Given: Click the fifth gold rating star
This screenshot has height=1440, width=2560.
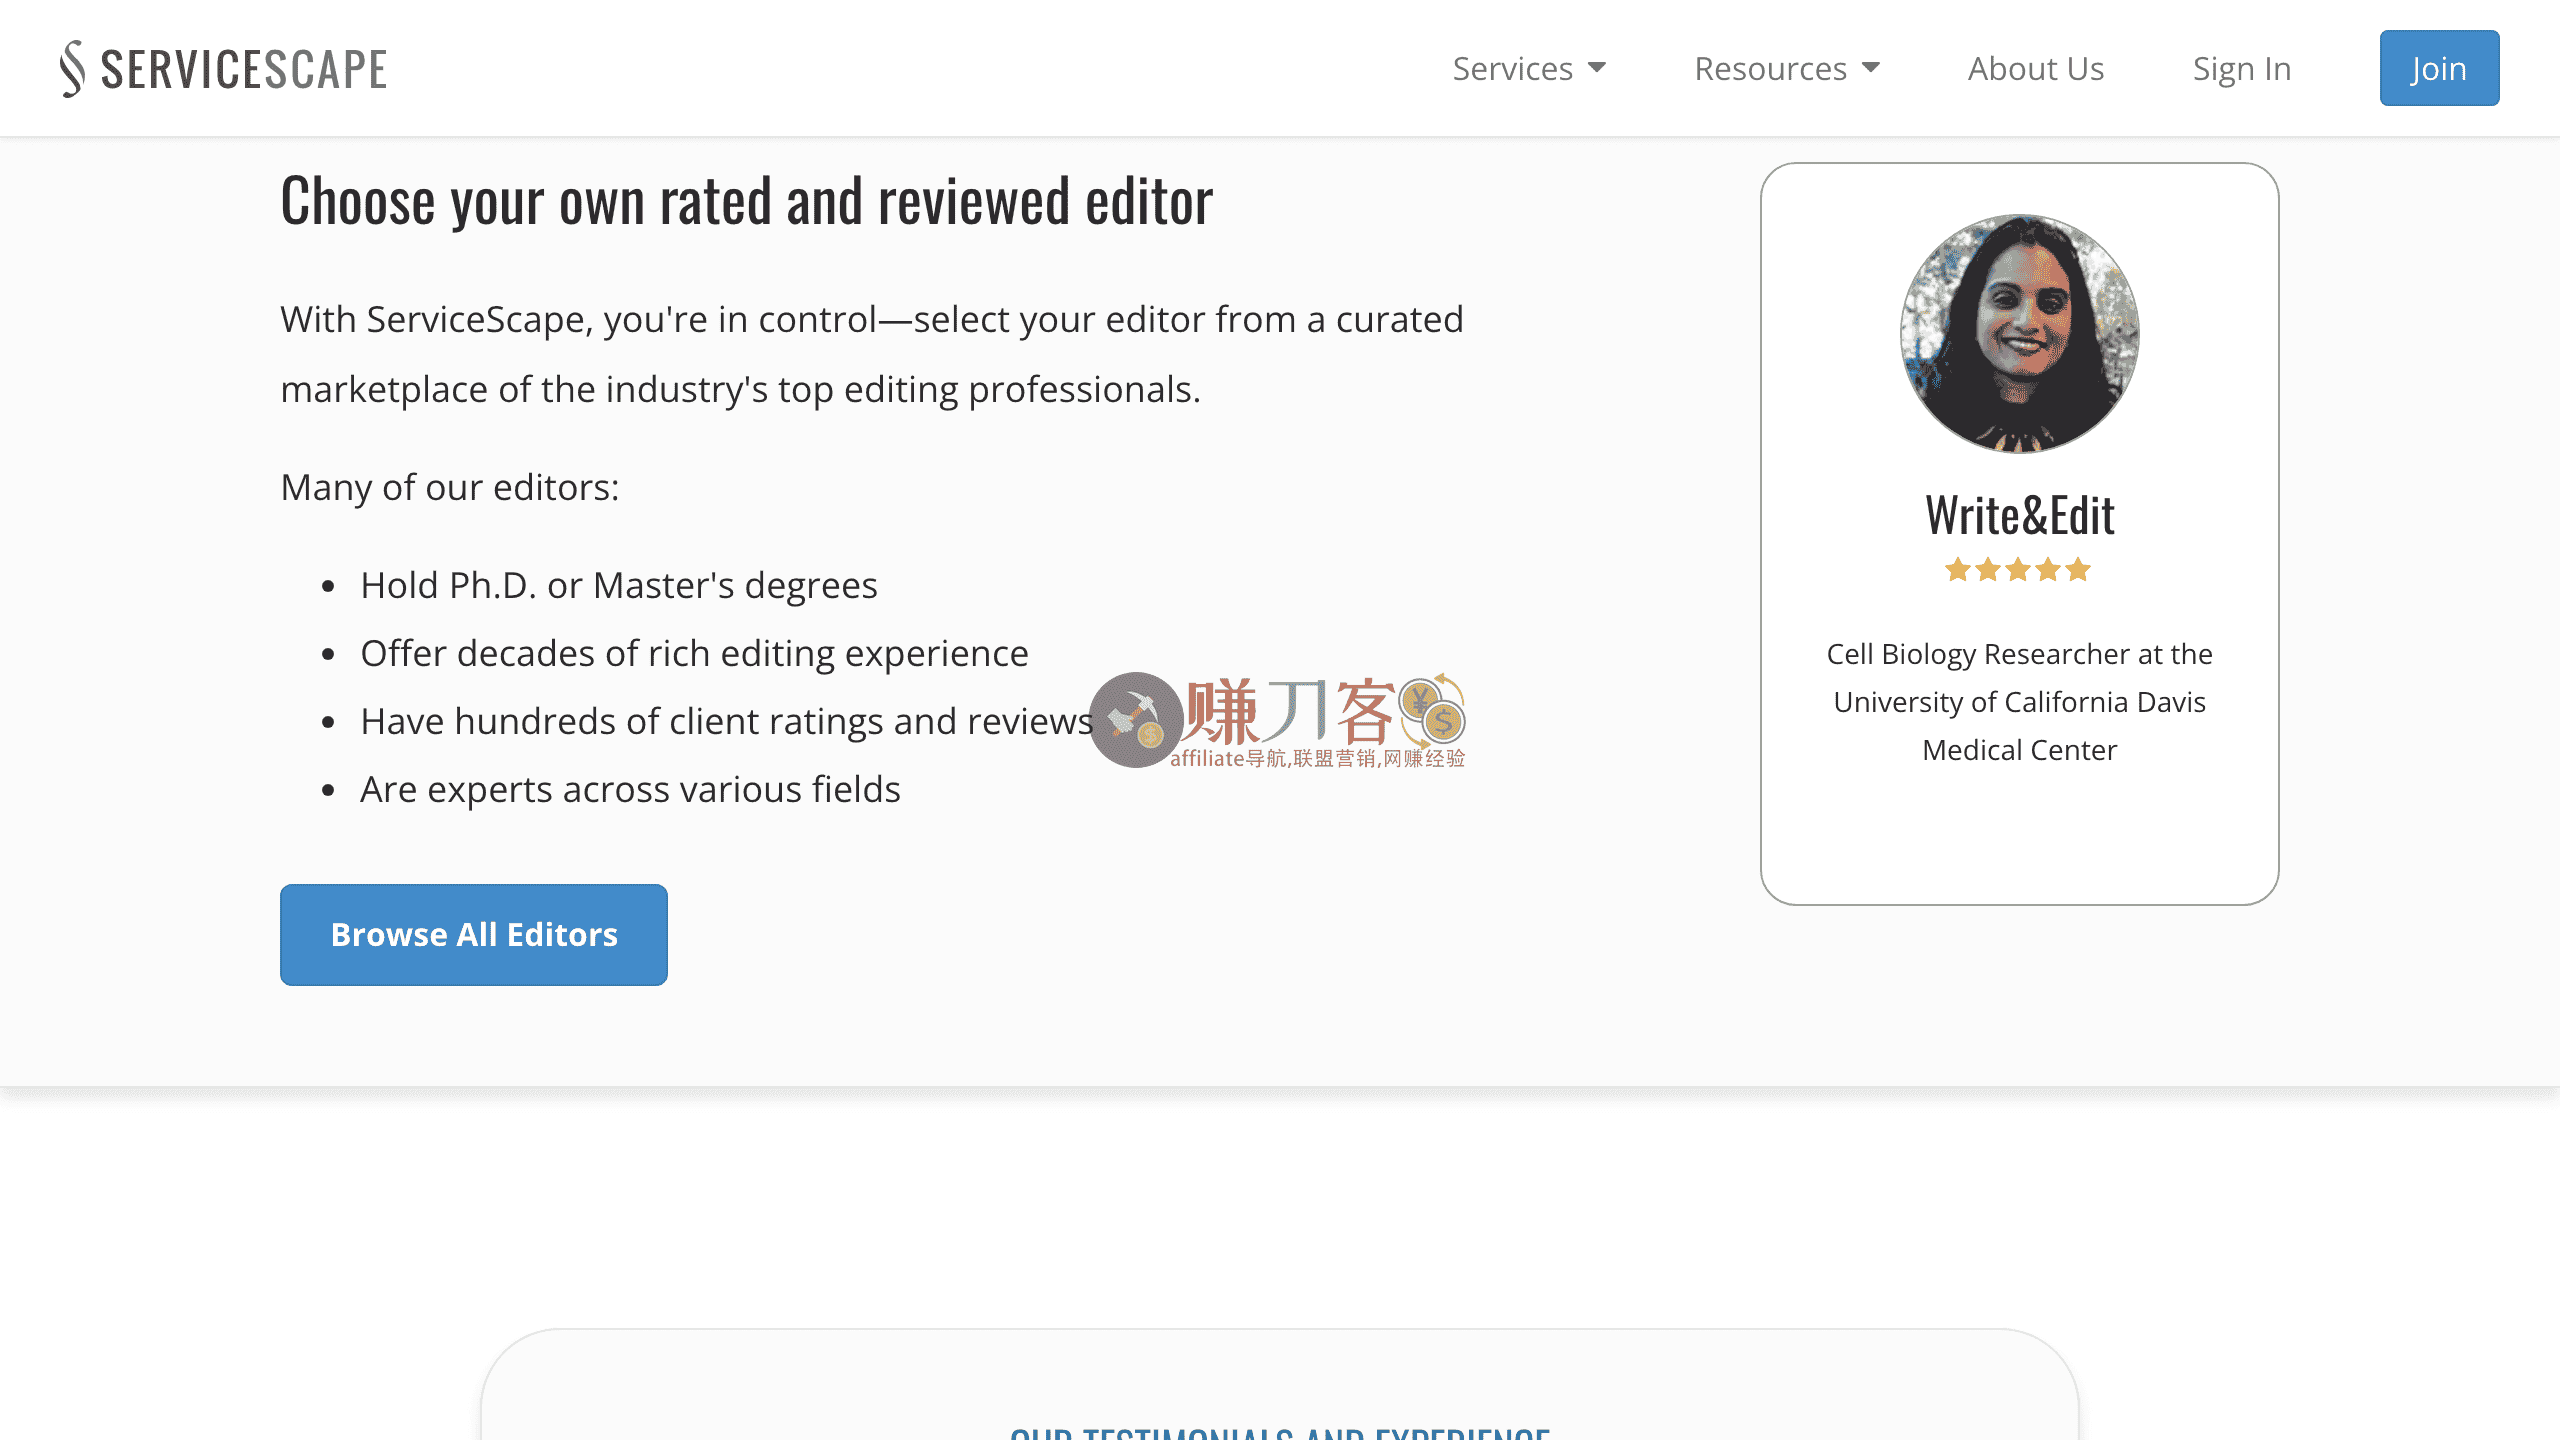Looking at the screenshot, I should 2078,570.
